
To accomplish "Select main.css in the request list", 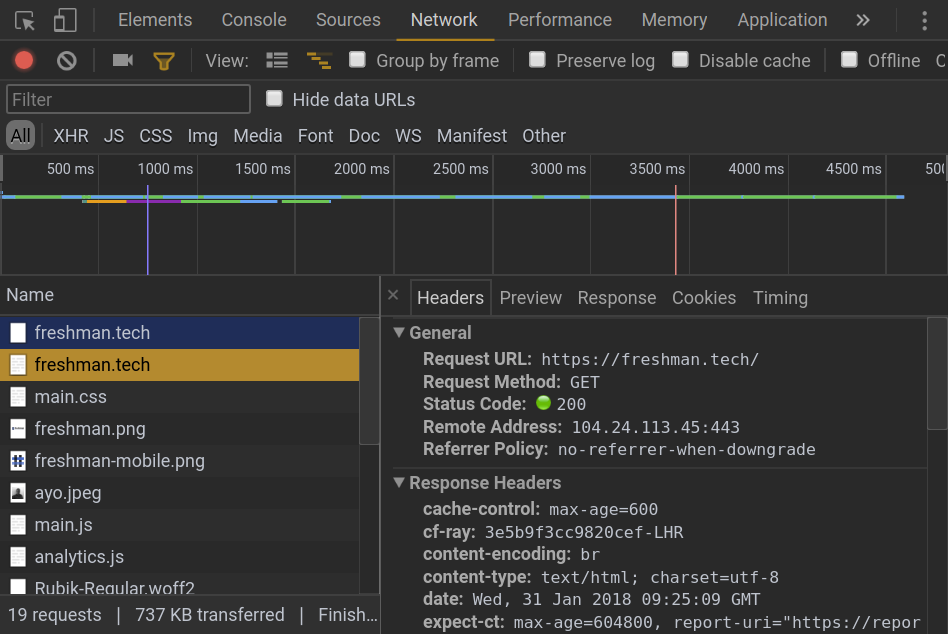I will point(70,397).
